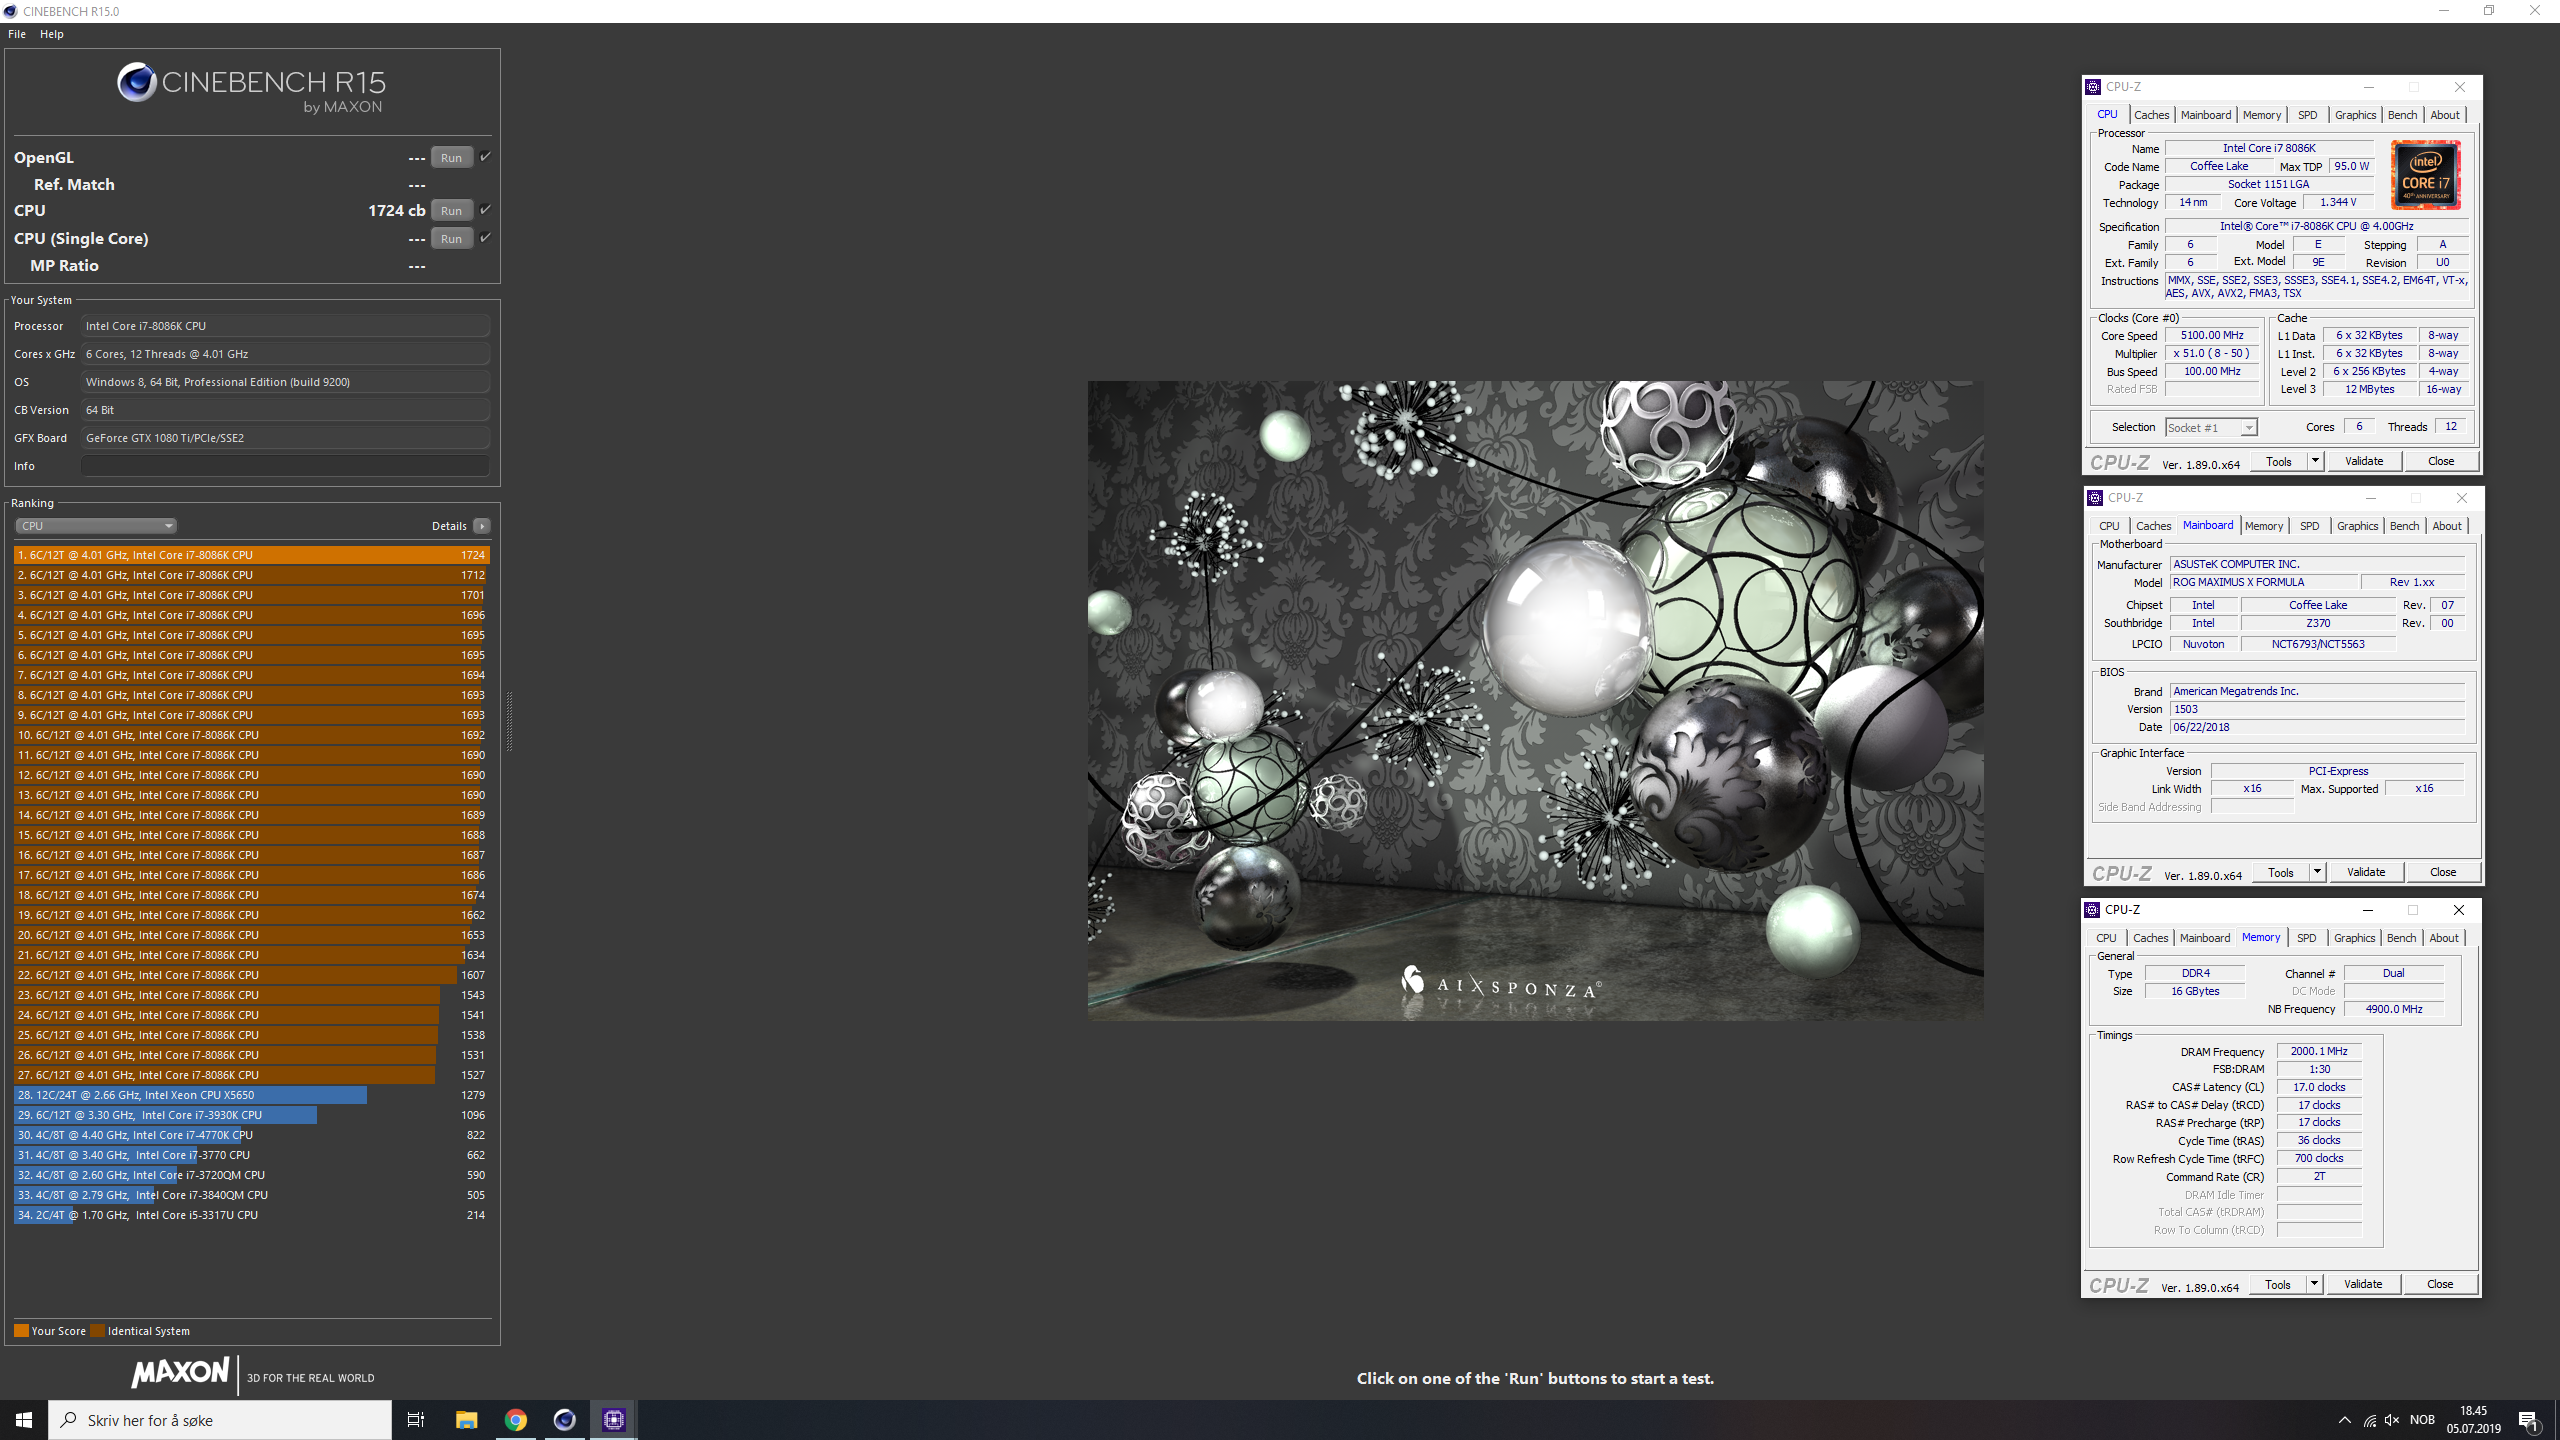Click Tools button in top CPU-Z window
Image resolution: width=2560 pixels, height=1440 pixels.
coord(2279,461)
